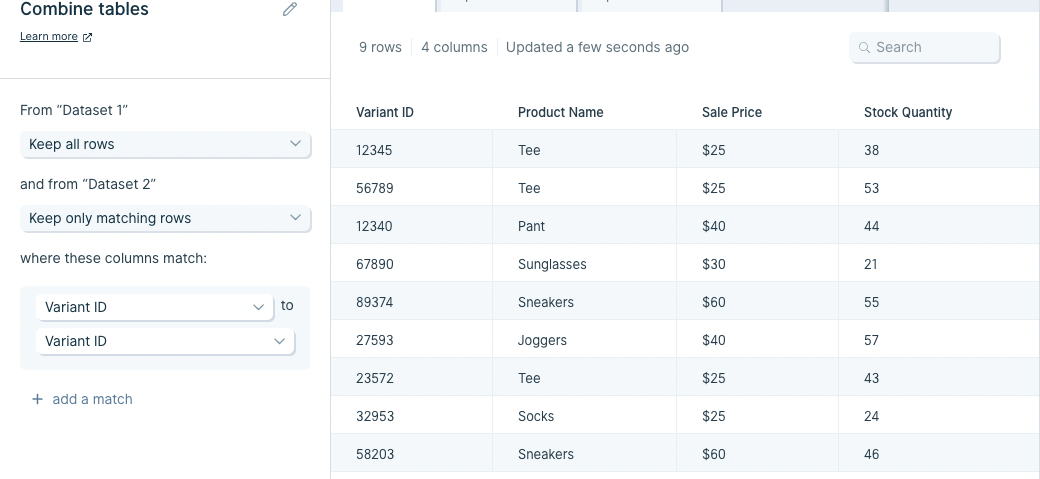Click the add a match button
This screenshot has width=1040, height=479.
click(x=82, y=399)
